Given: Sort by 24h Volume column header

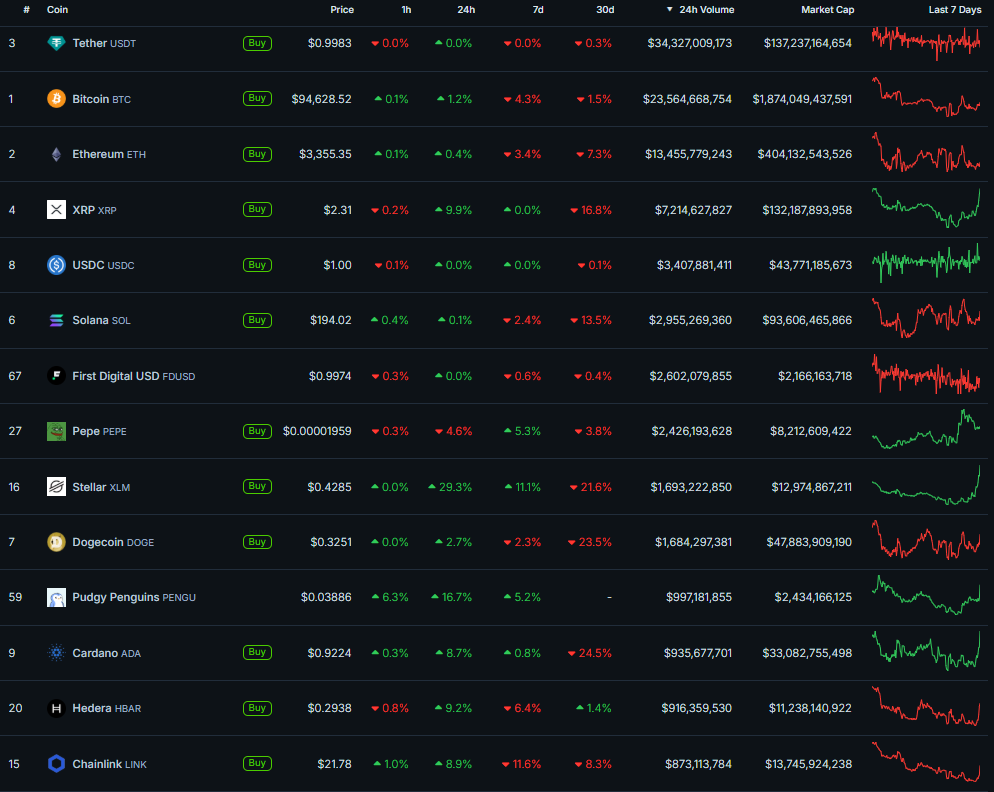Looking at the screenshot, I should [700, 10].
